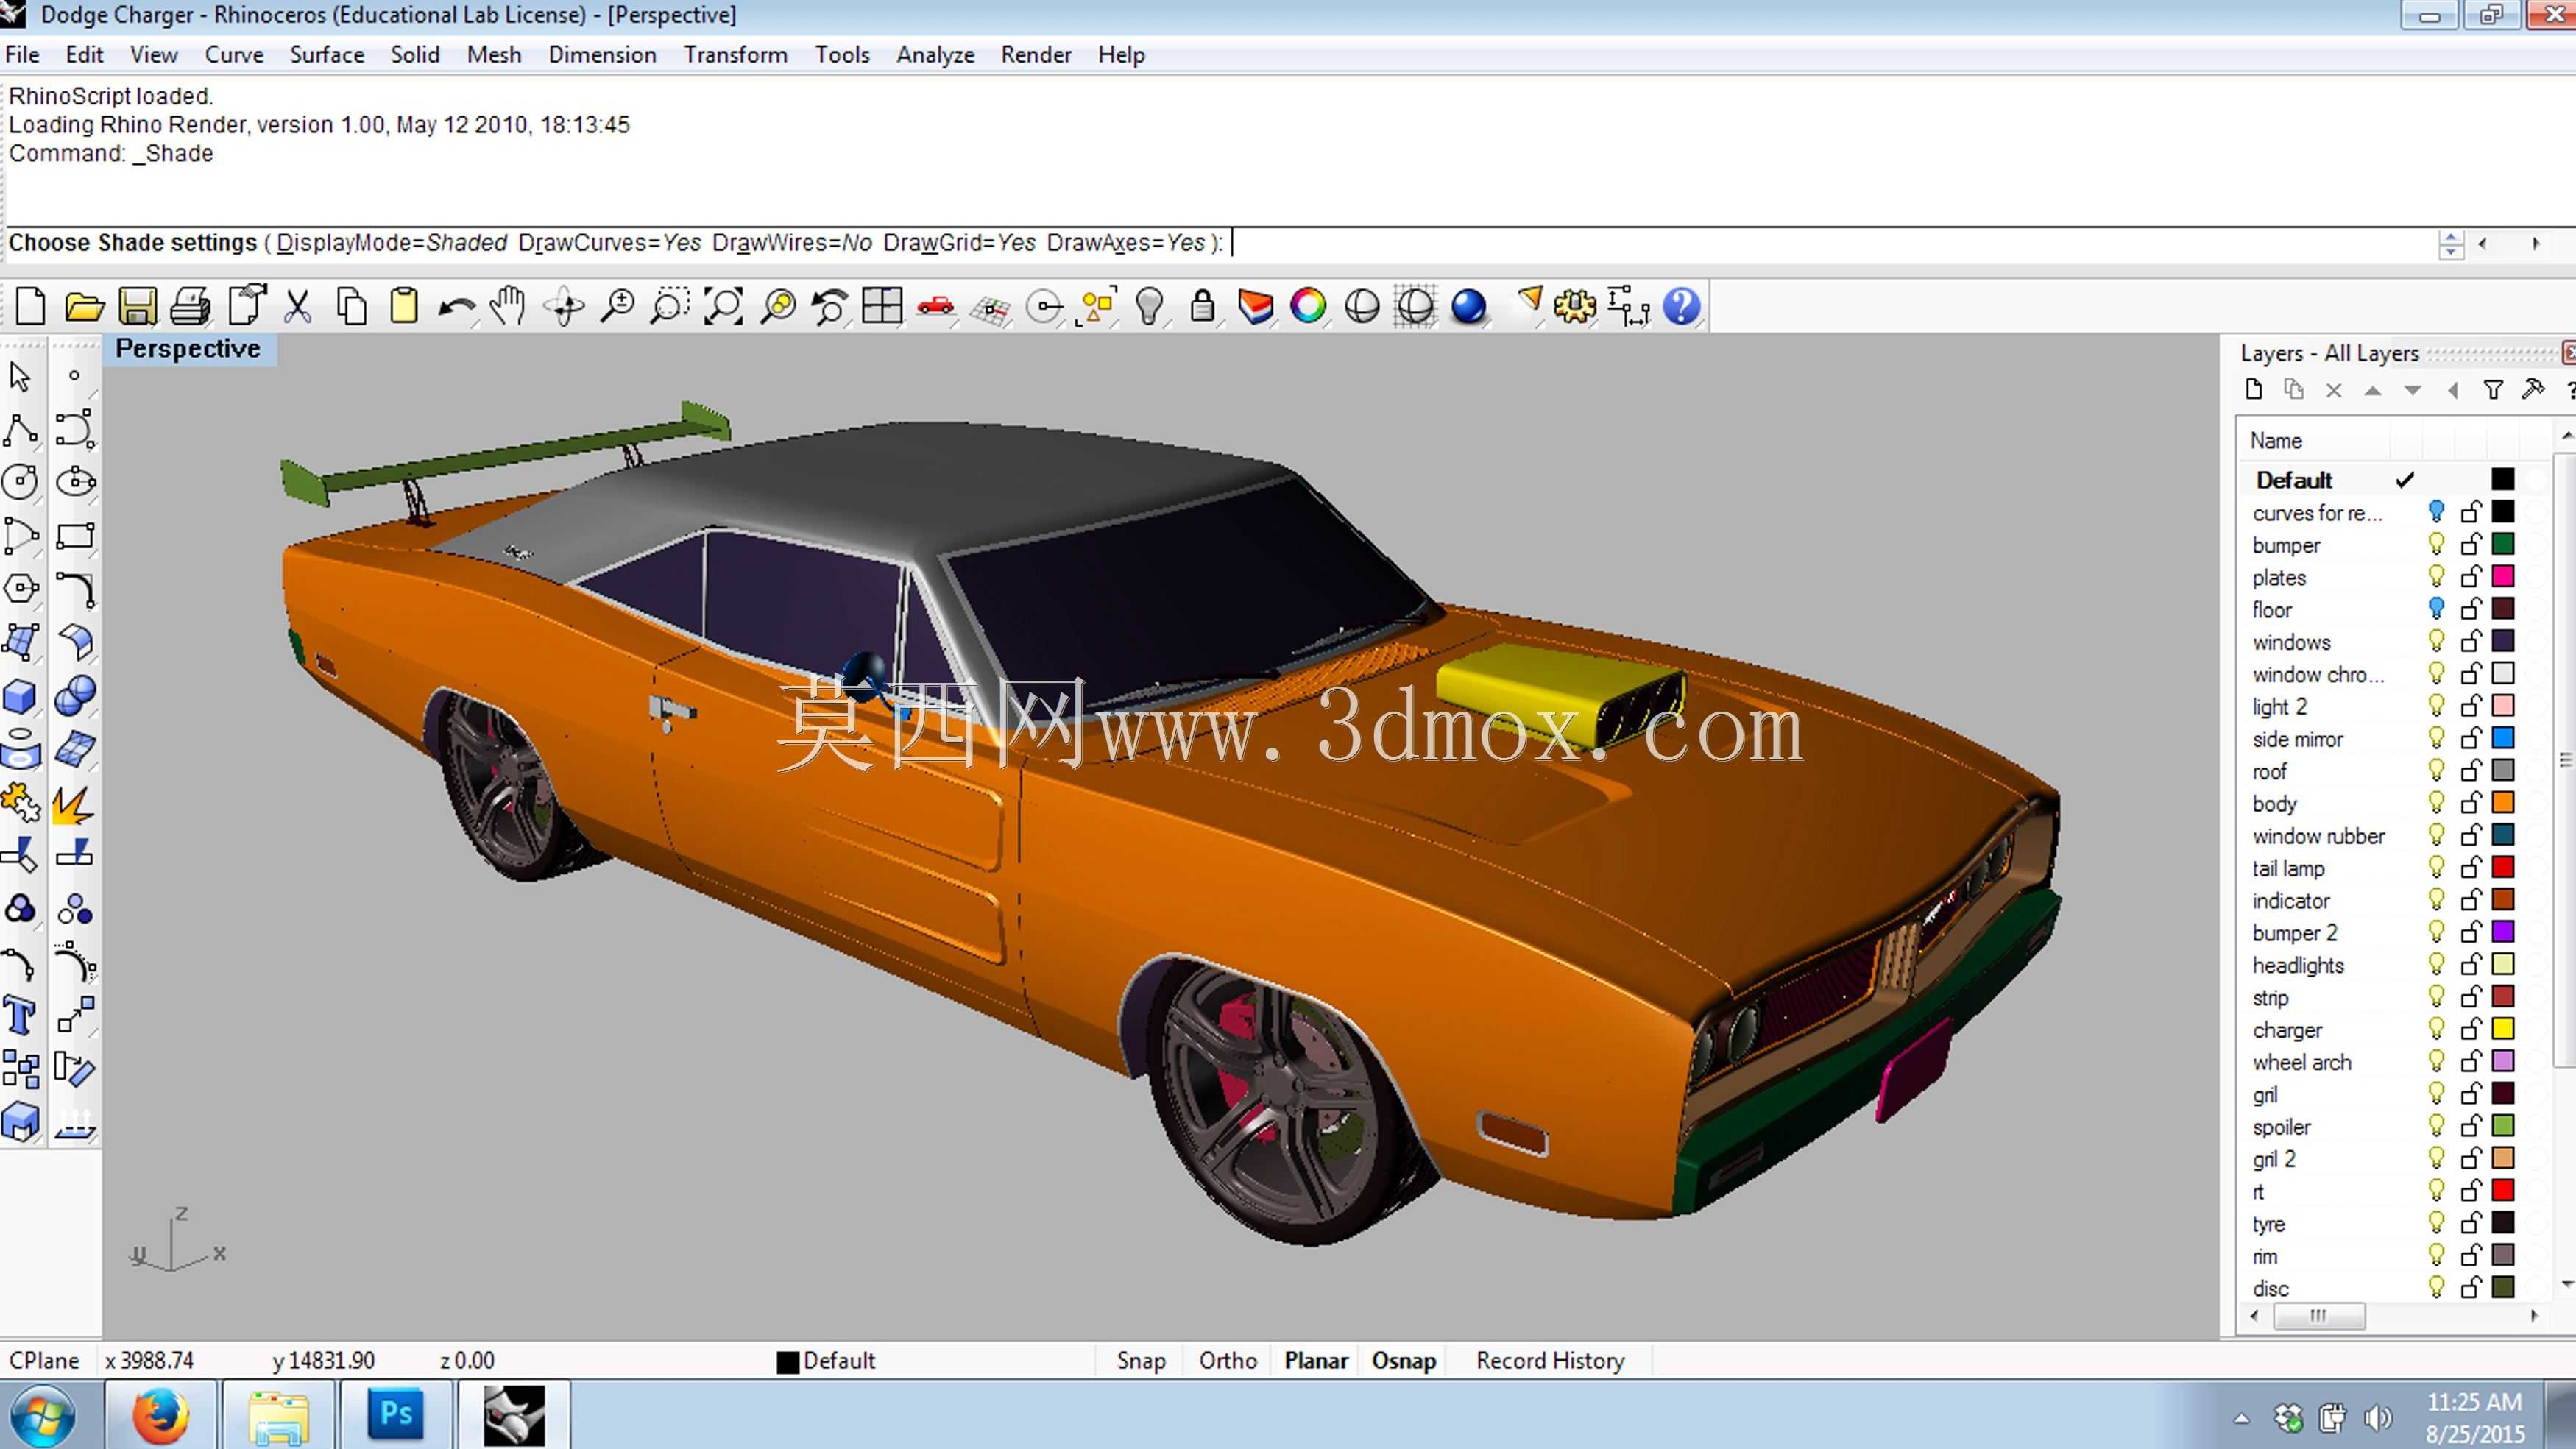
Task: Click the DrawGrid=Yes command option
Action: [x=960, y=243]
